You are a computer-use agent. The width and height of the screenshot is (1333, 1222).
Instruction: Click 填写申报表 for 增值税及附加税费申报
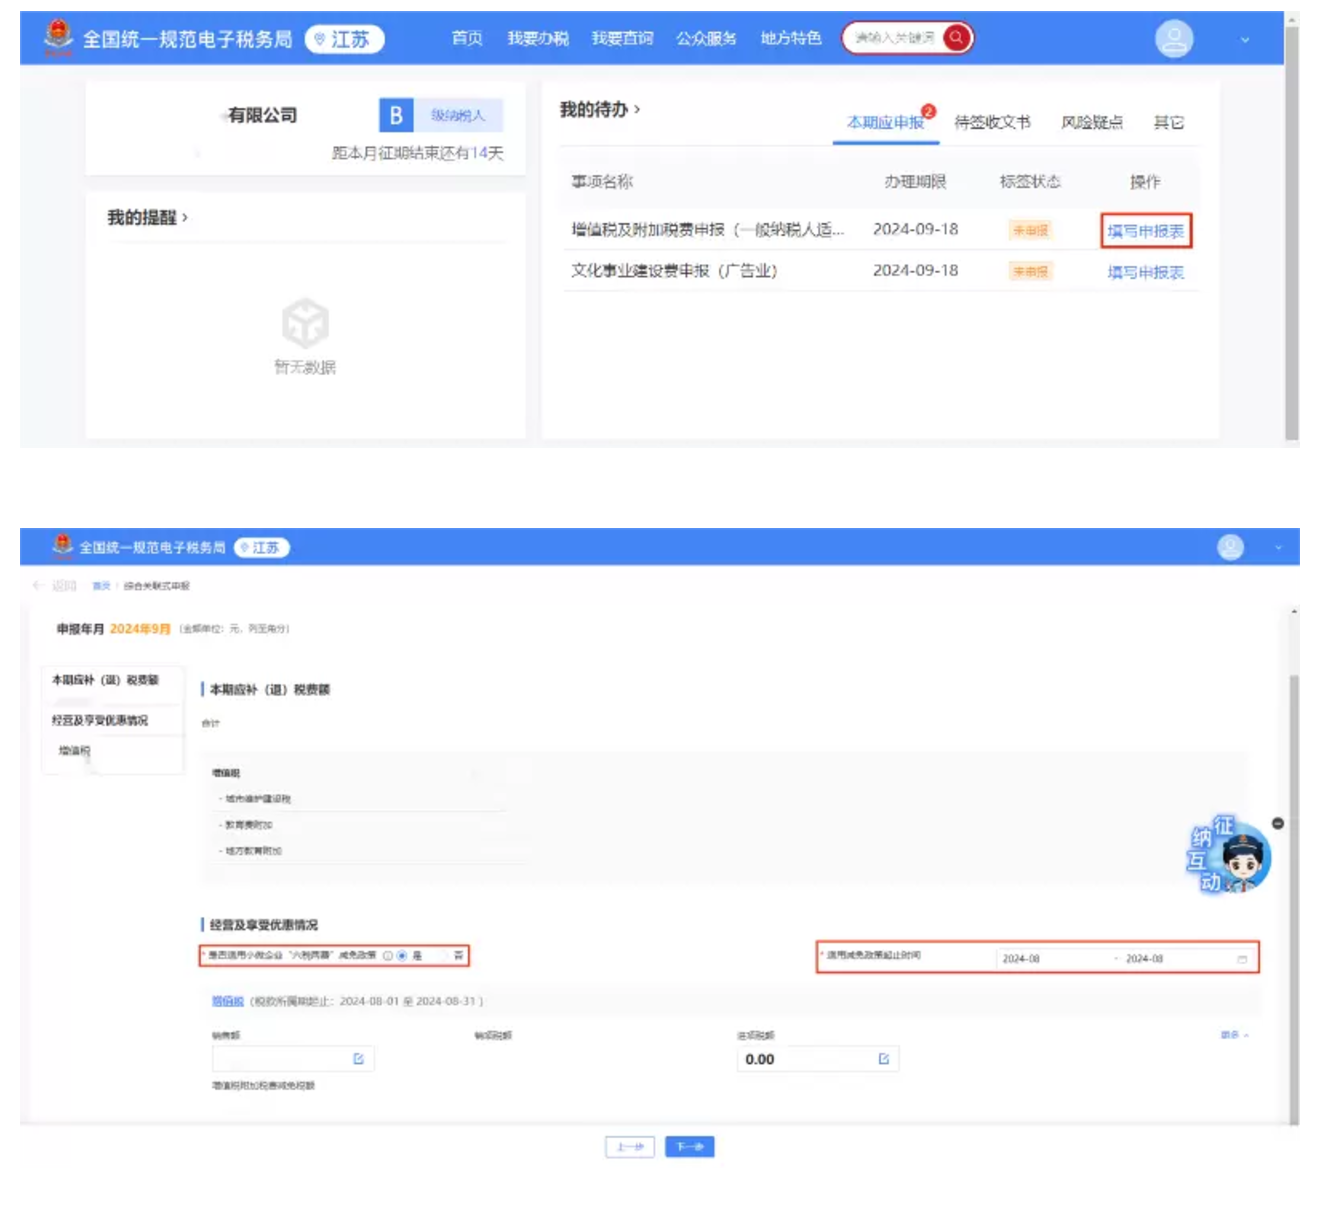click(x=1145, y=231)
